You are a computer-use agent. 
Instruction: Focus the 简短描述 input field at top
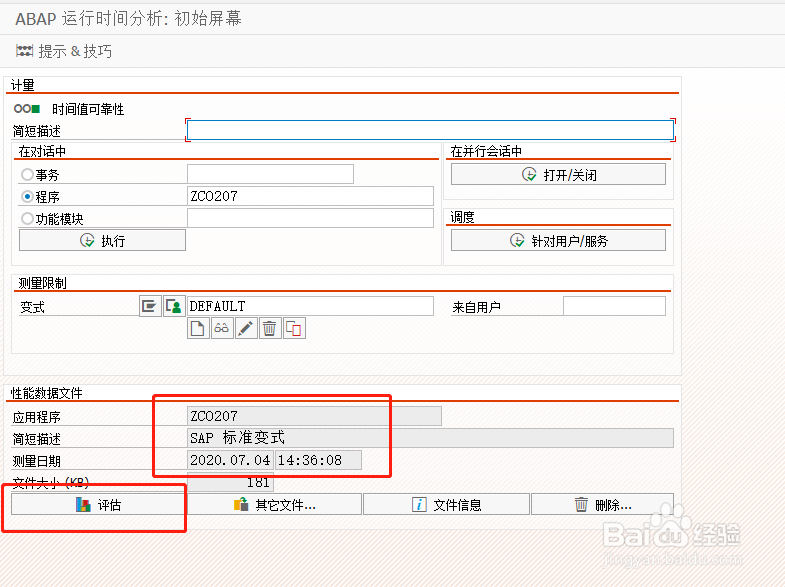pyautogui.click(x=430, y=131)
